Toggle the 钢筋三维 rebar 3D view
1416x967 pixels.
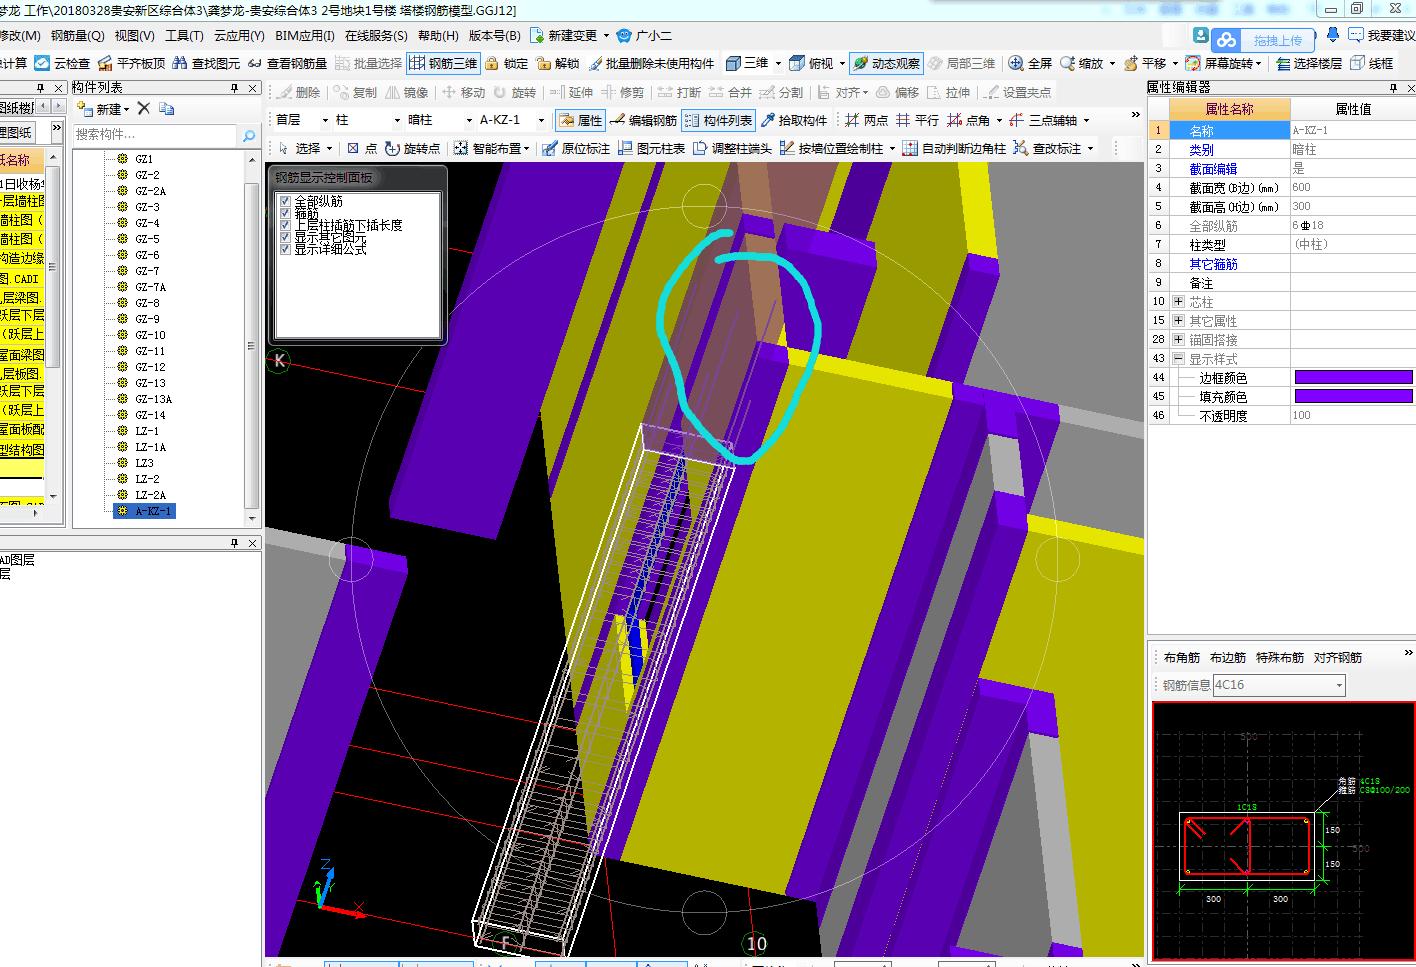coord(443,63)
